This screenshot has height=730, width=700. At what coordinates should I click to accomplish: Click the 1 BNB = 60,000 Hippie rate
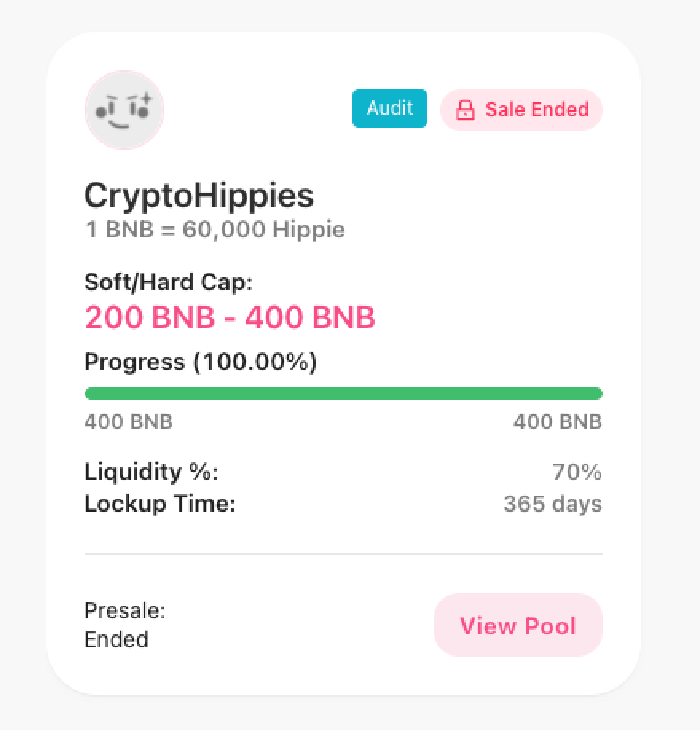215,230
